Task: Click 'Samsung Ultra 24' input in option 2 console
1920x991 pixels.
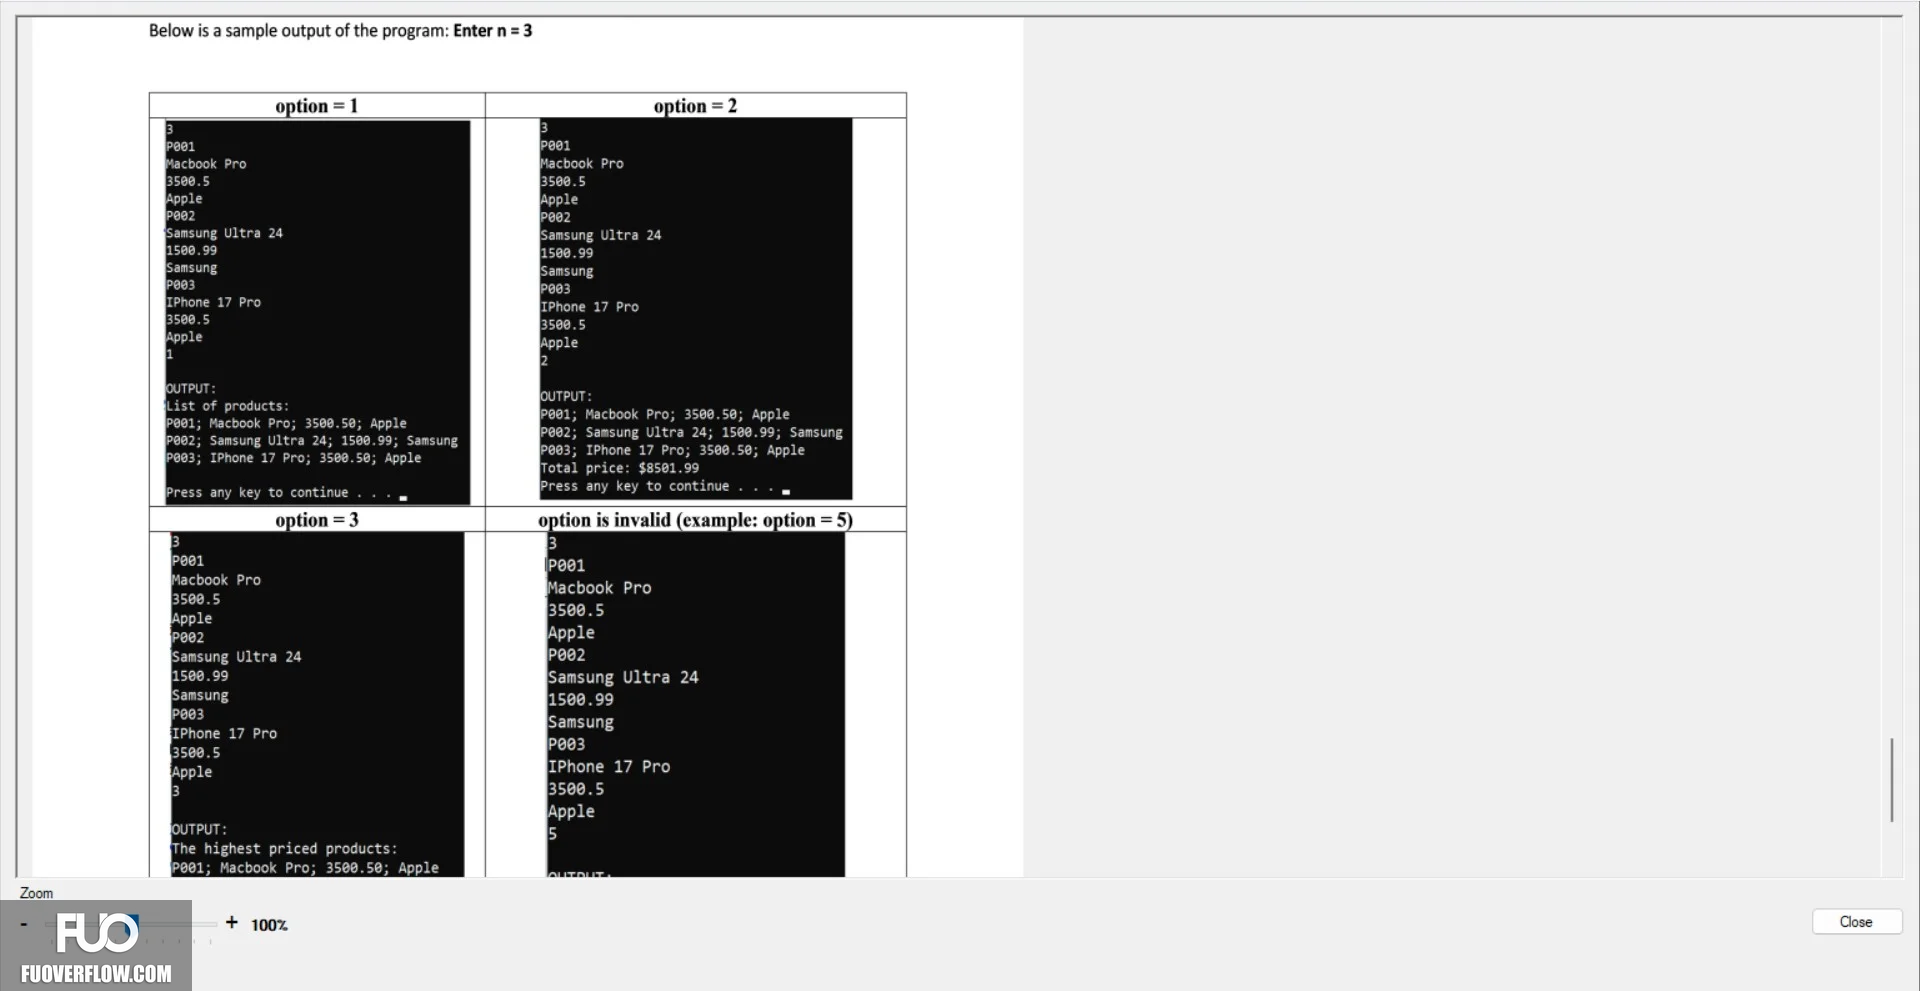Action: point(601,235)
